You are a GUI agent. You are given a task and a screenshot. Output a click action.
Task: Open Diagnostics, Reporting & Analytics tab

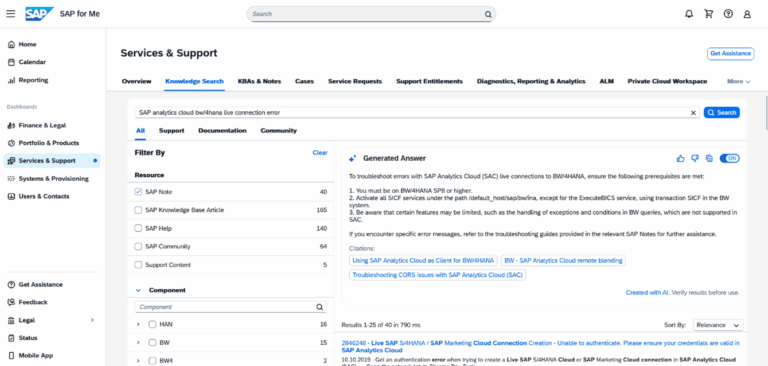[531, 81]
